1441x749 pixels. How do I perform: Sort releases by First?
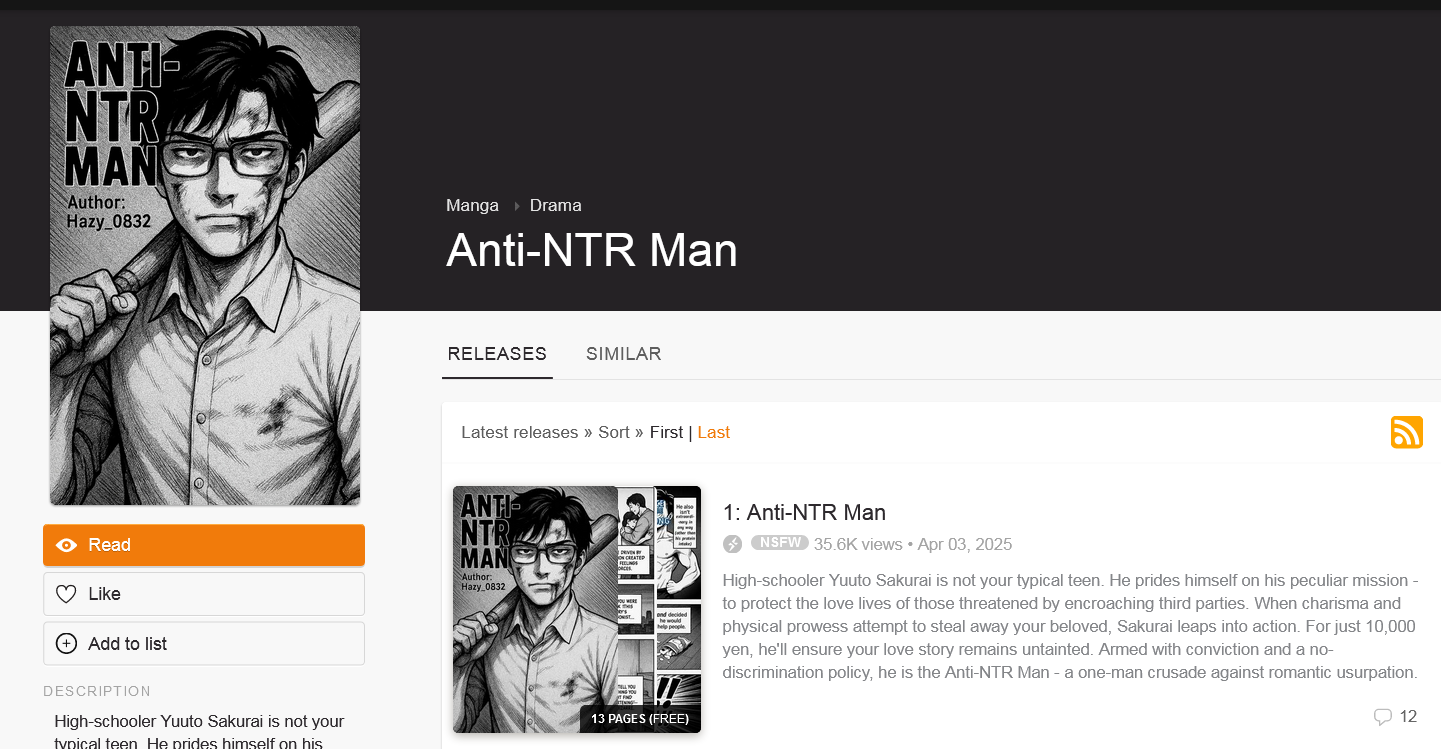[666, 432]
